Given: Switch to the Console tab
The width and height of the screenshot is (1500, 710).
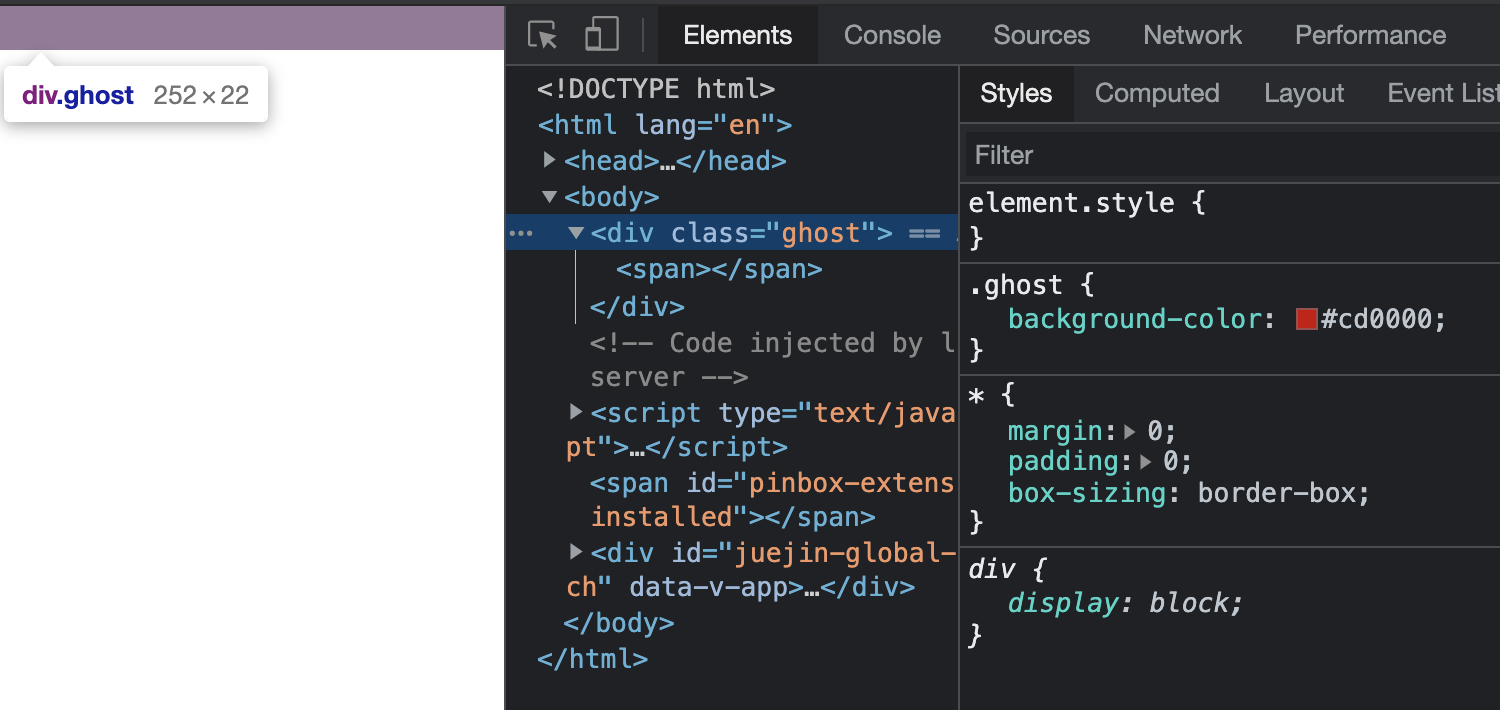Looking at the screenshot, I should tap(892, 35).
